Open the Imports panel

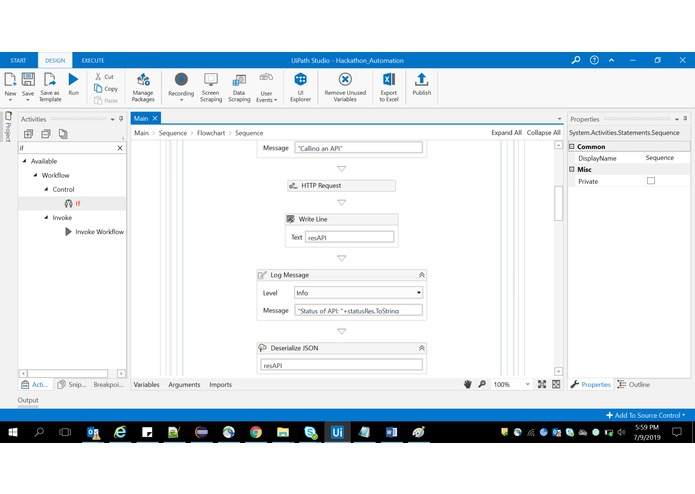pyautogui.click(x=220, y=385)
